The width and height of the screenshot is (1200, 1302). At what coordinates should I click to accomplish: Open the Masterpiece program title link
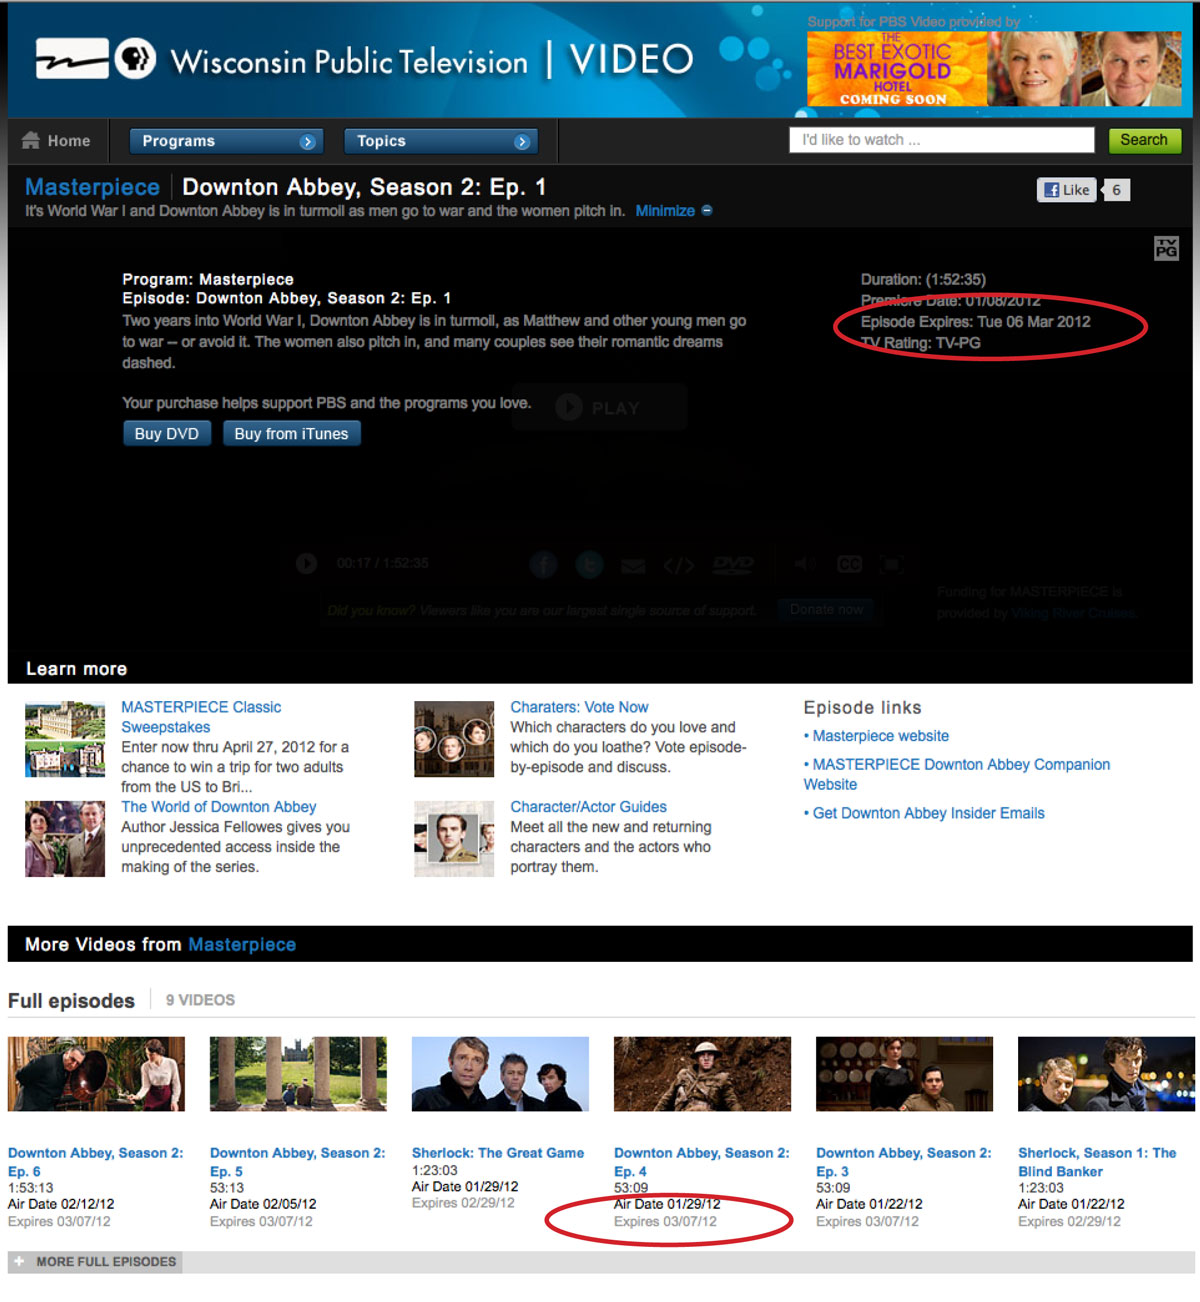pos(92,187)
